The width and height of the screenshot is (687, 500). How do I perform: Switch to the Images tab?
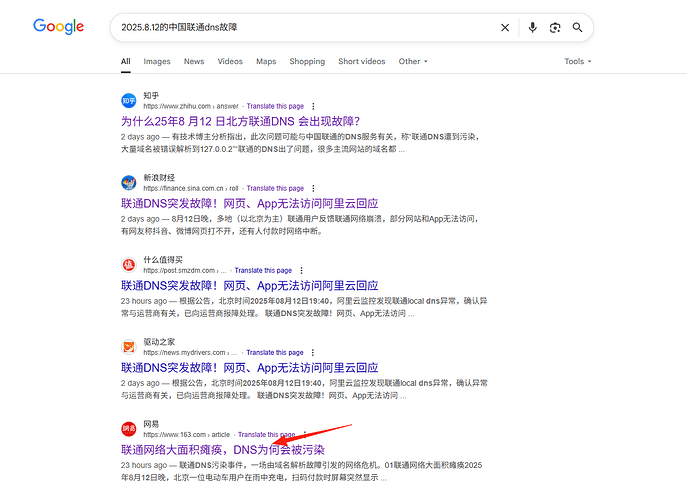(157, 61)
